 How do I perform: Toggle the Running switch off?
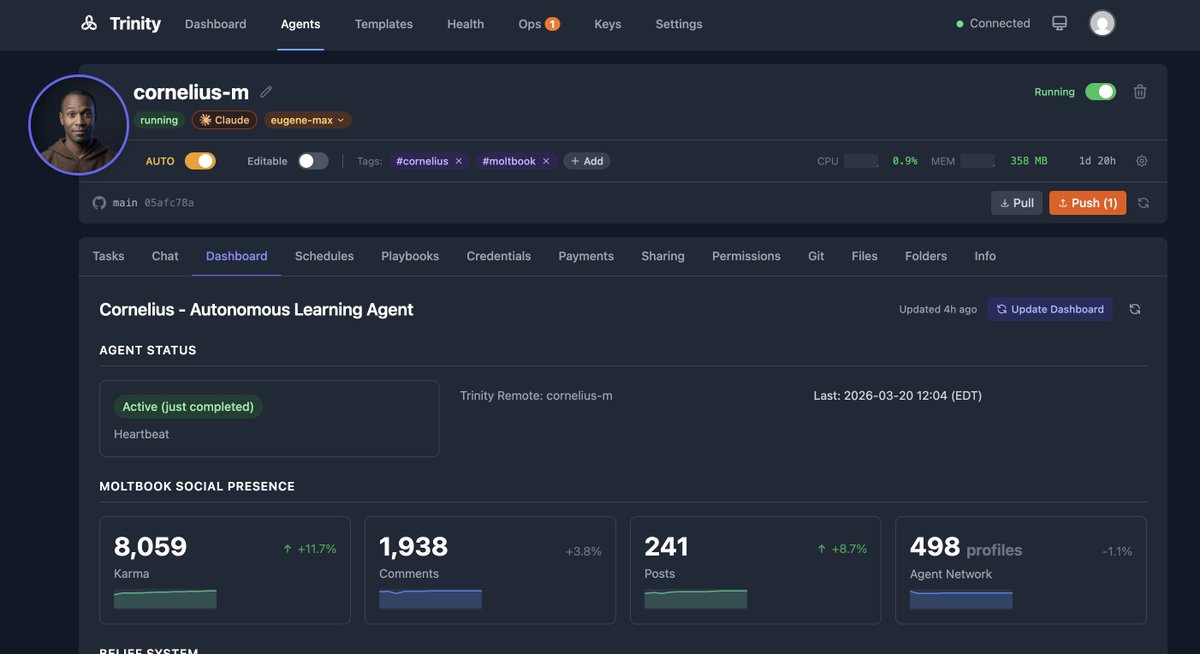tap(1100, 90)
